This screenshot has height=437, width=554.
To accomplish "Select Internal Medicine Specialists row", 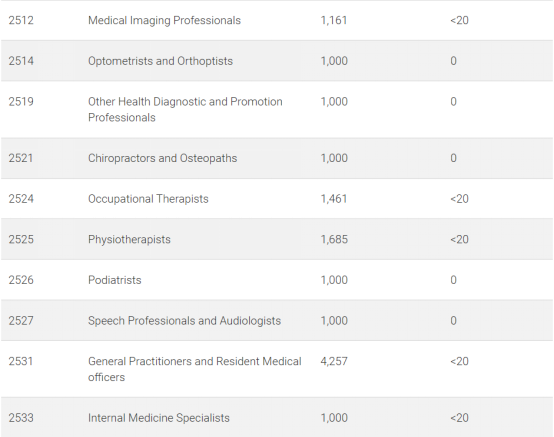I will pyautogui.click(x=277, y=418).
